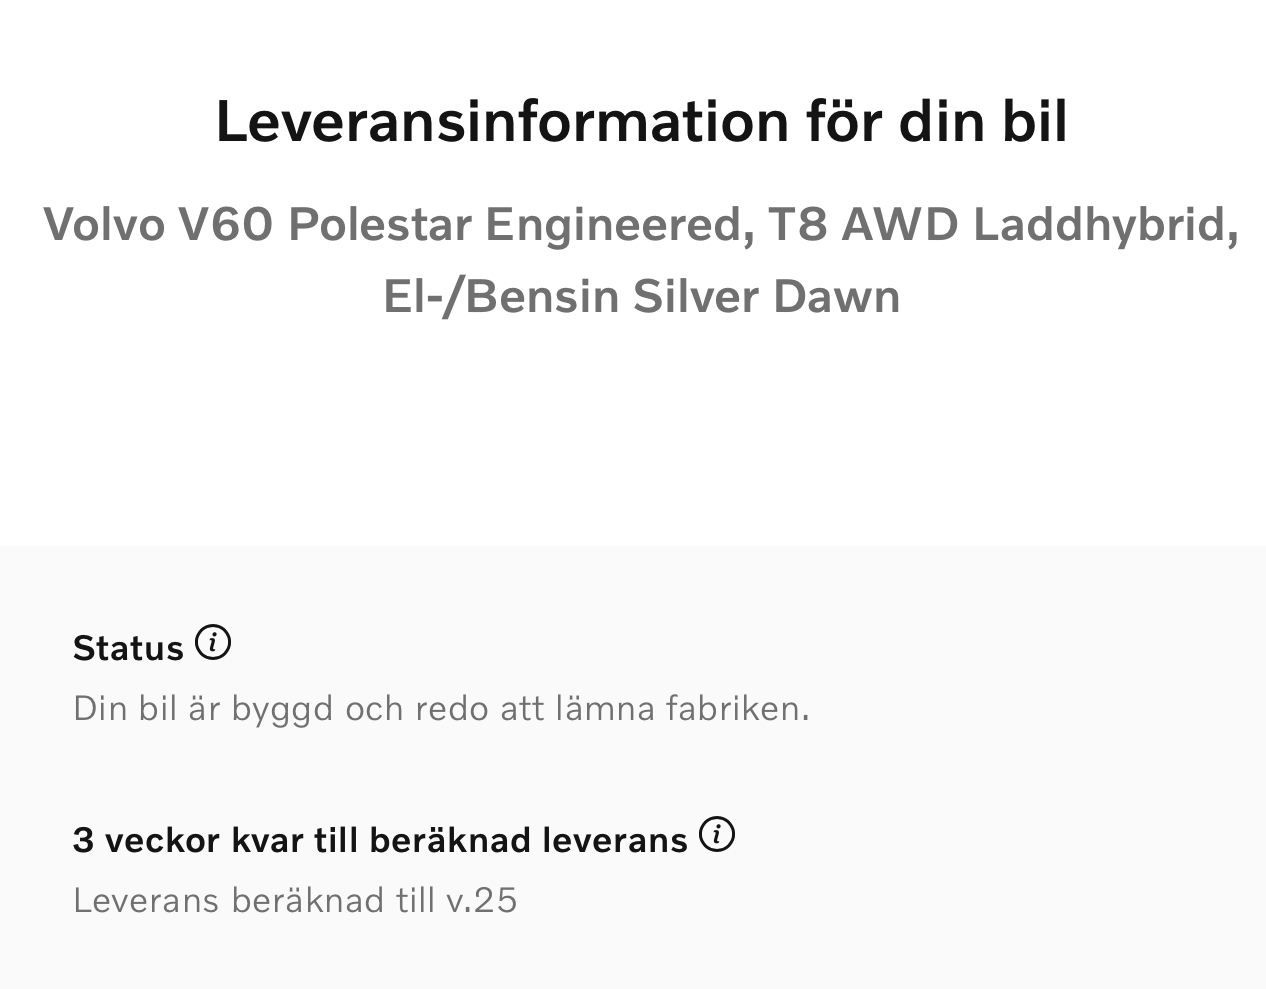Image resolution: width=1266 pixels, height=989 pixels.
Task: Open the info icon next to Status
Action: (213, 643)
